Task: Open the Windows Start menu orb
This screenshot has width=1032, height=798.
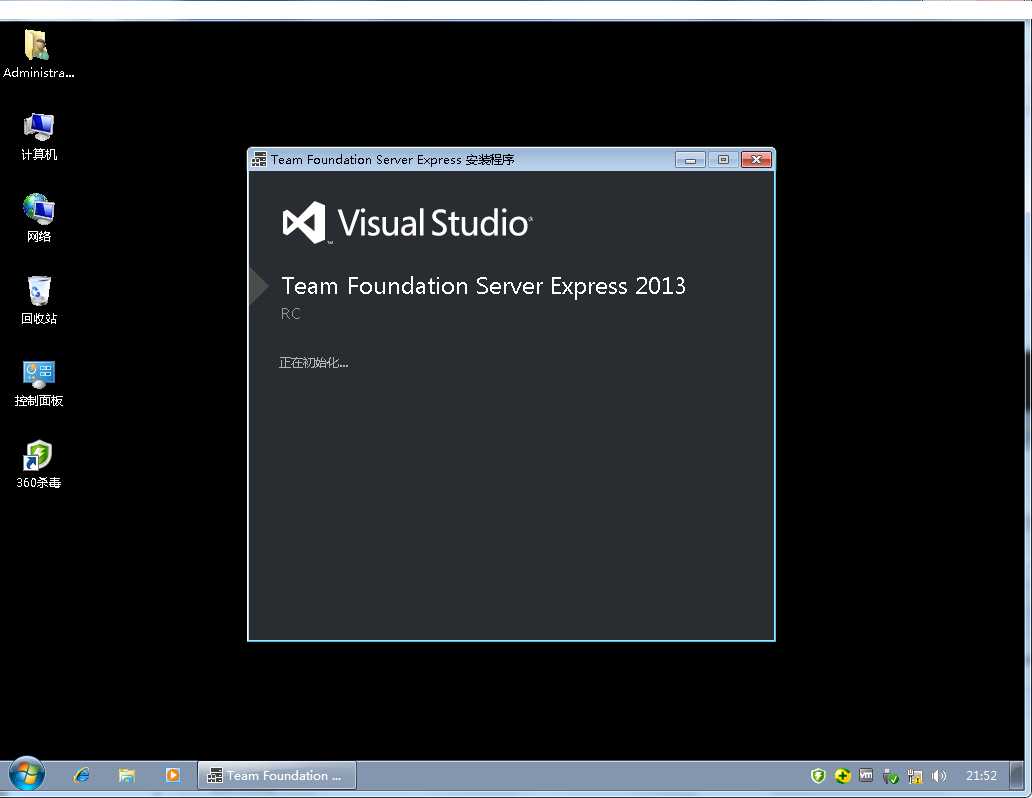Action: point(27,775)
